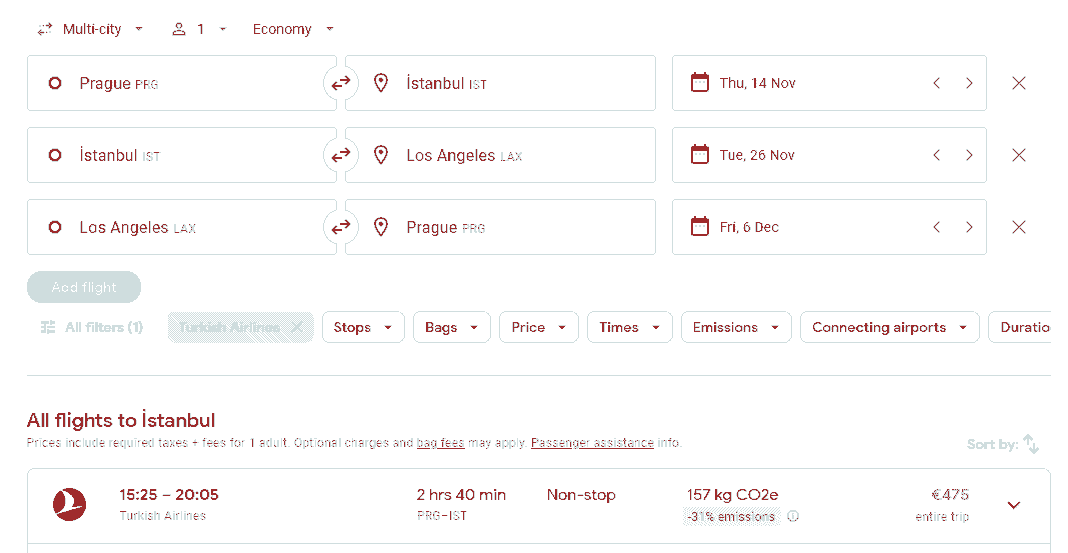Edit the Los Angeles LAX destination field
The height and width of the screenshot is (553, 1068).
[500, 155]
